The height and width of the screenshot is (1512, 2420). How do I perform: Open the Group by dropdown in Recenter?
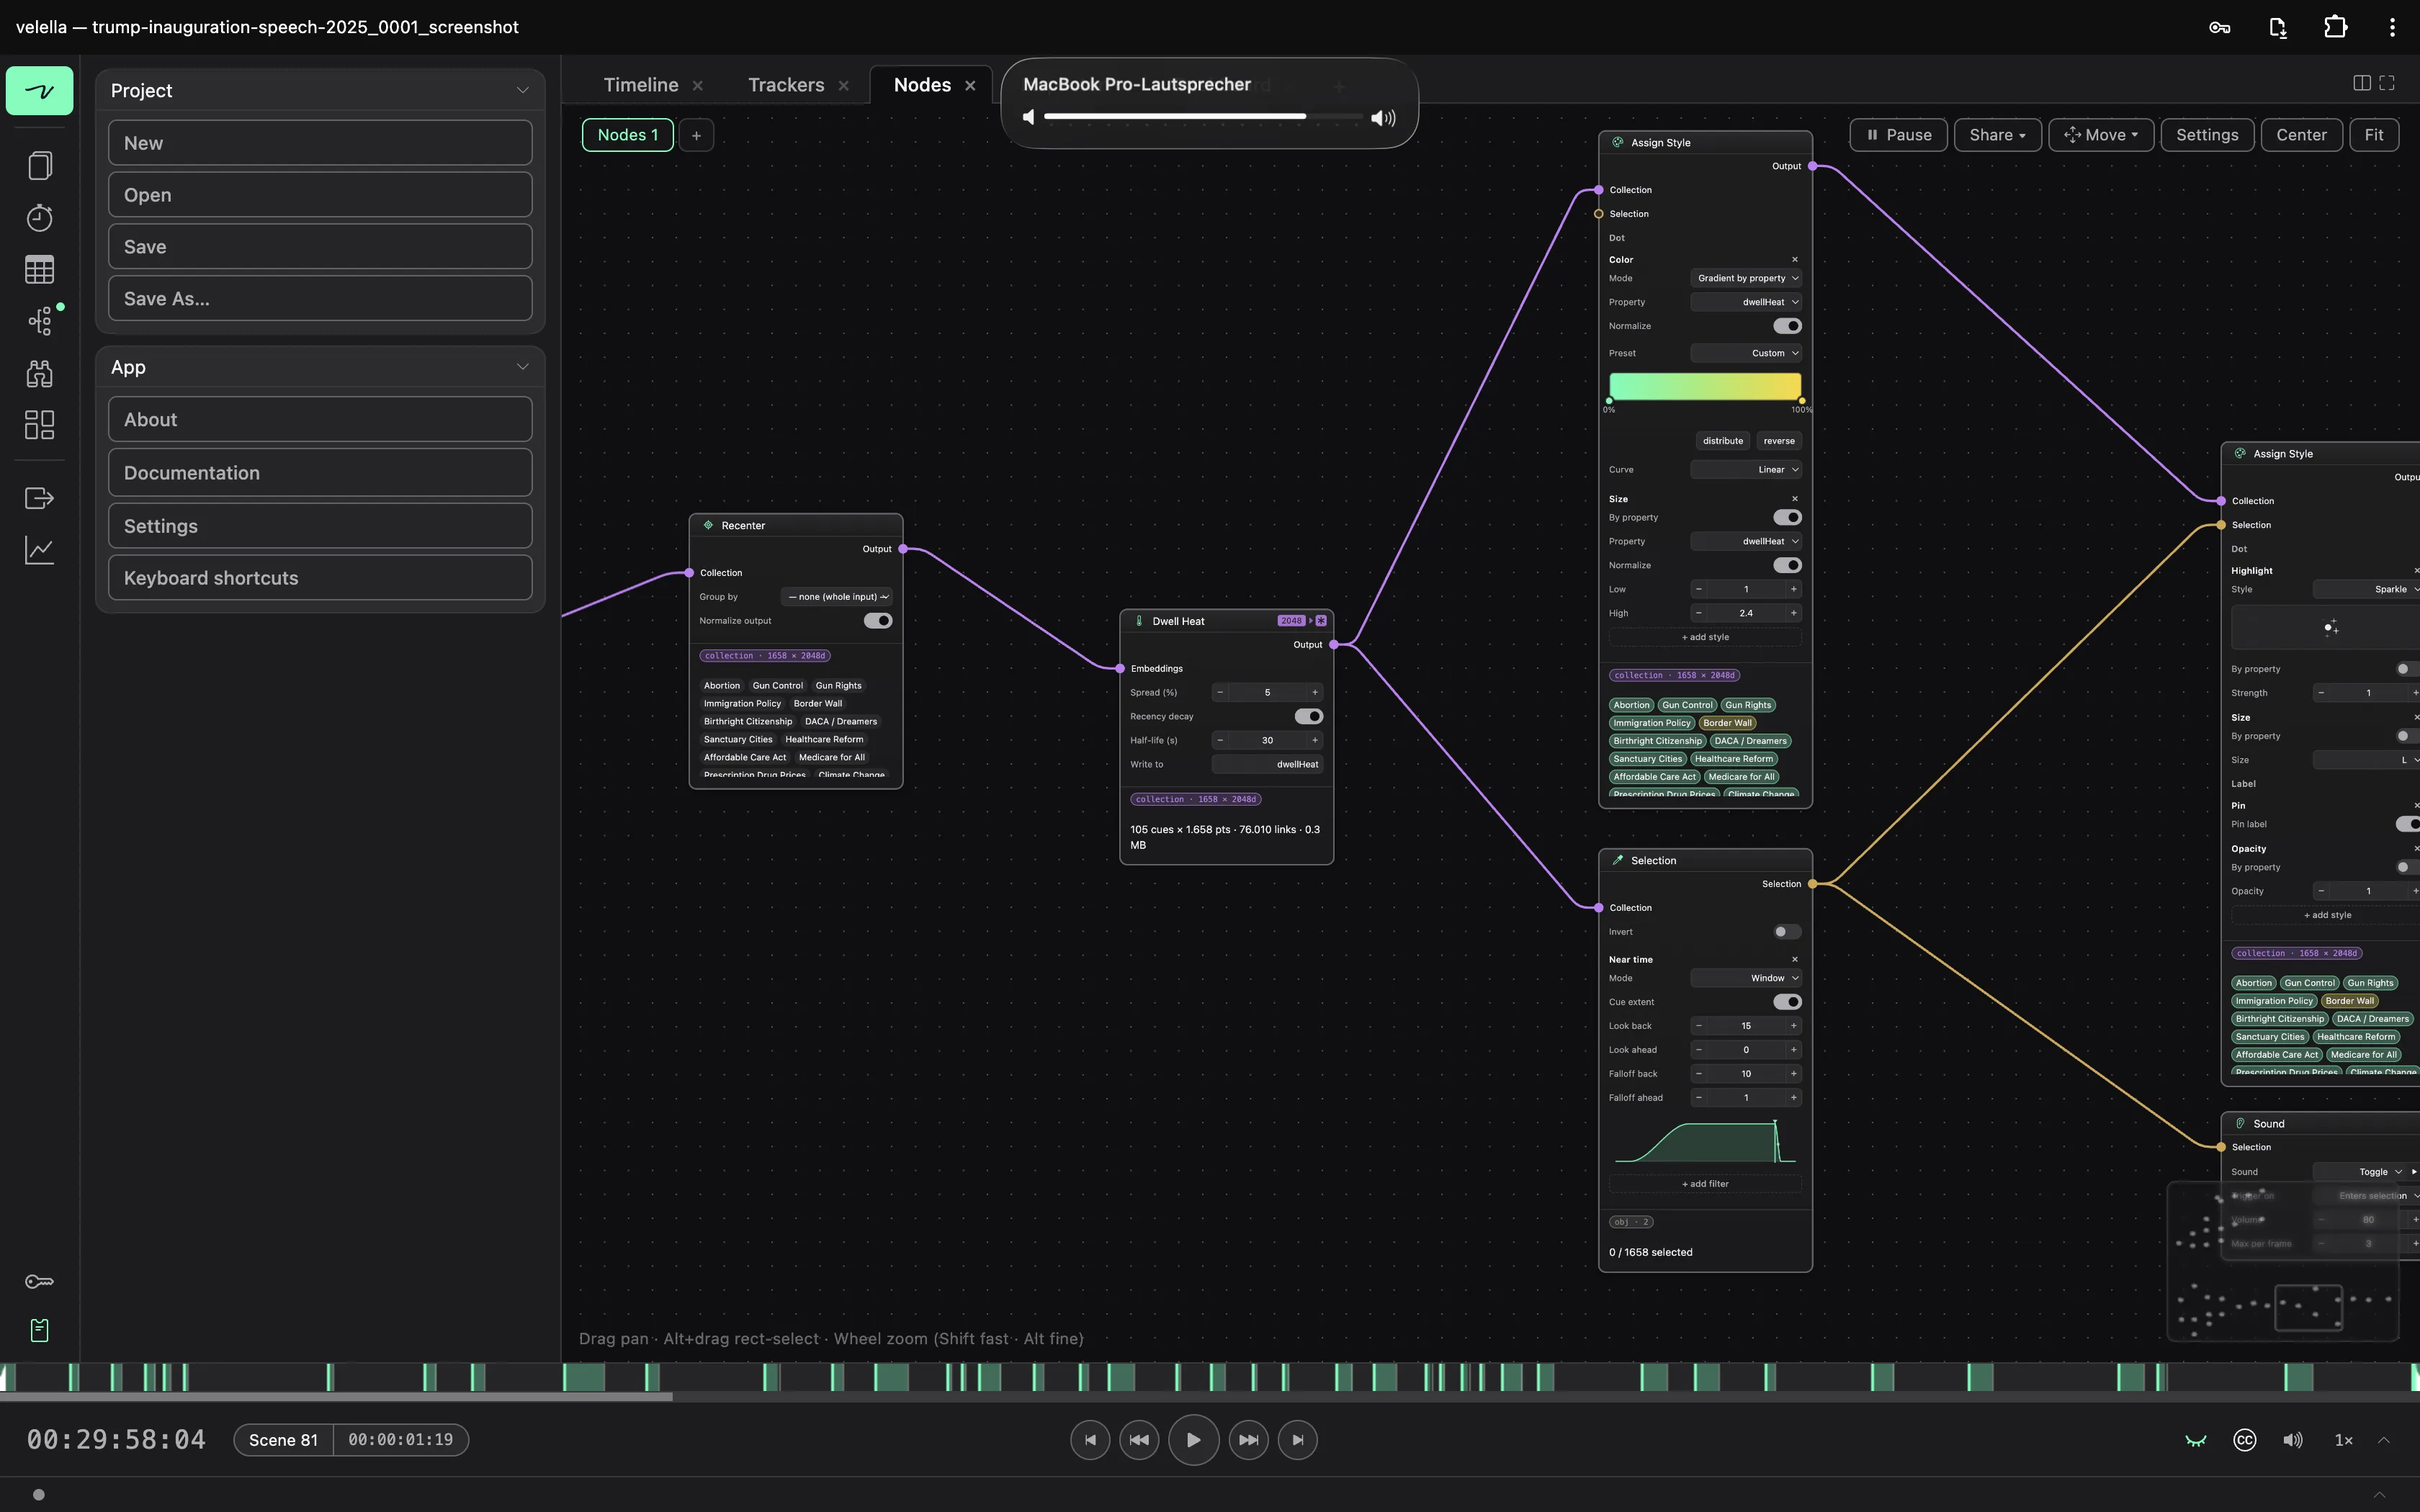837,597
